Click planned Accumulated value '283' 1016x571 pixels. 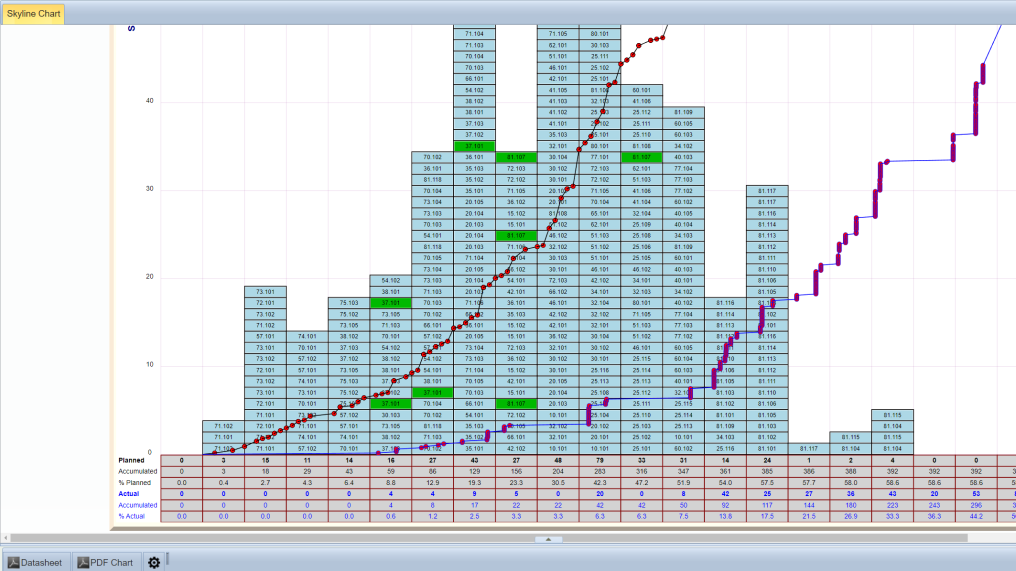599,471
